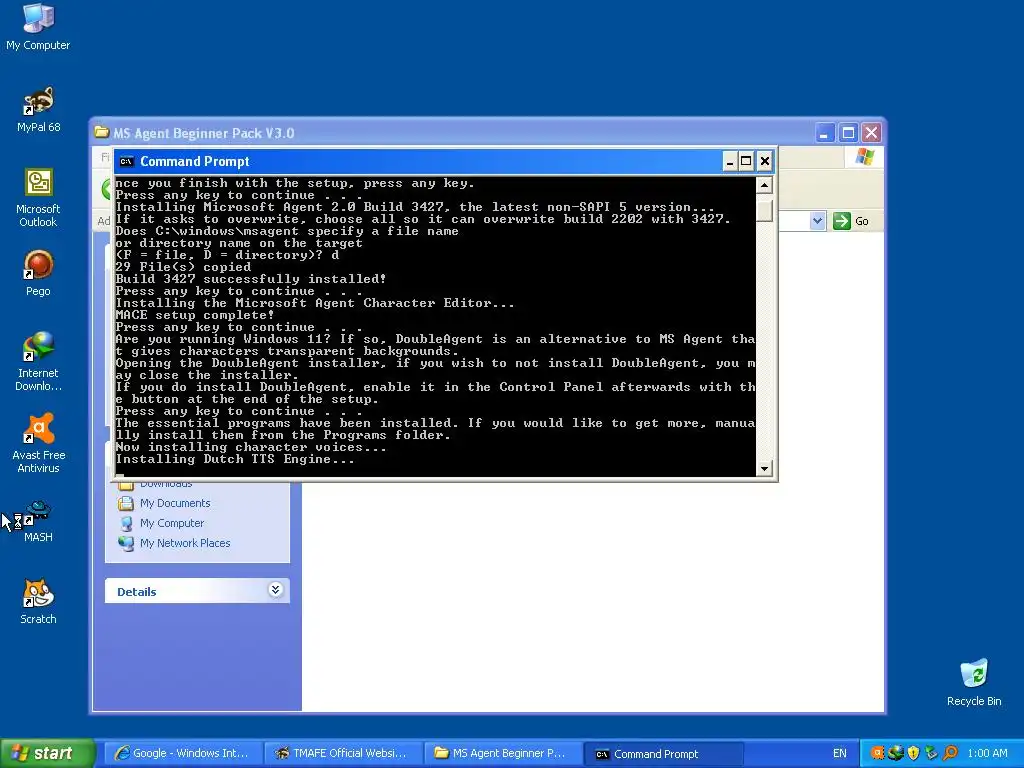Image resolution: width=1024 pixels, height=768 pixels.
Task: Click the Command Prompt scroll down arrow
Action: [x=764, y=469]
